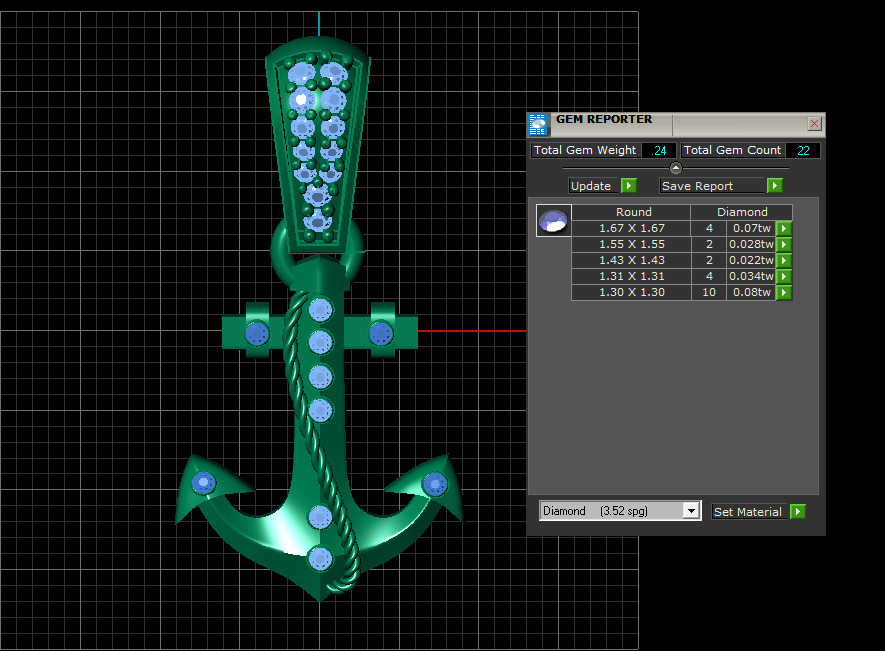Click the 0.08tw weight cell
The image size is (885, 651).
[751, 292]
